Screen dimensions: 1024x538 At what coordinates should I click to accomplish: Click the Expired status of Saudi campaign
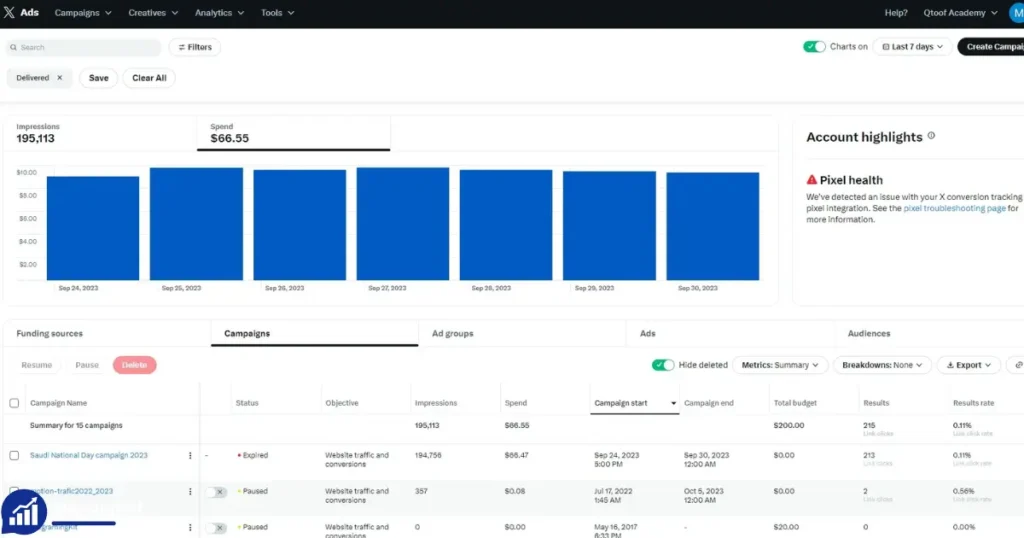click(253, 455)
